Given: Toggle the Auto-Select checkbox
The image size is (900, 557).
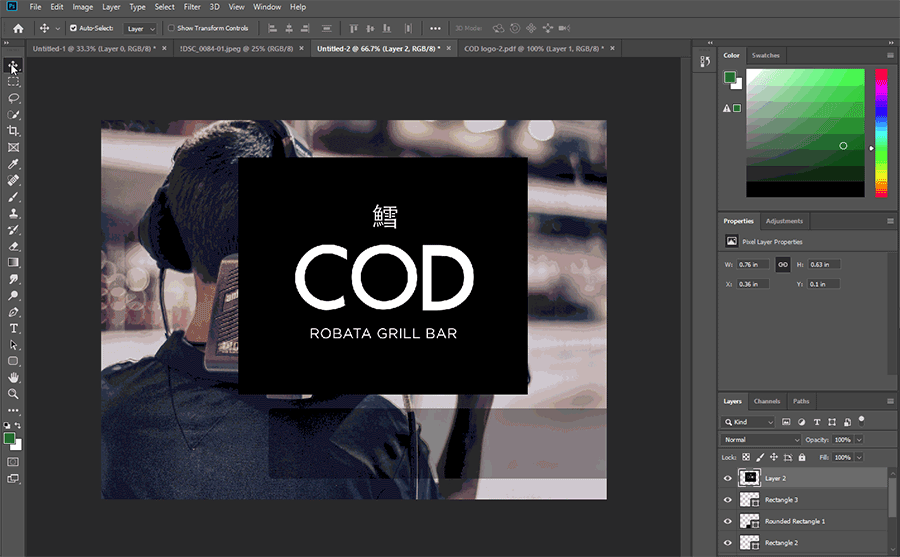Looking at the screenshot, I should pyautogui.click(x=73, y=28).
